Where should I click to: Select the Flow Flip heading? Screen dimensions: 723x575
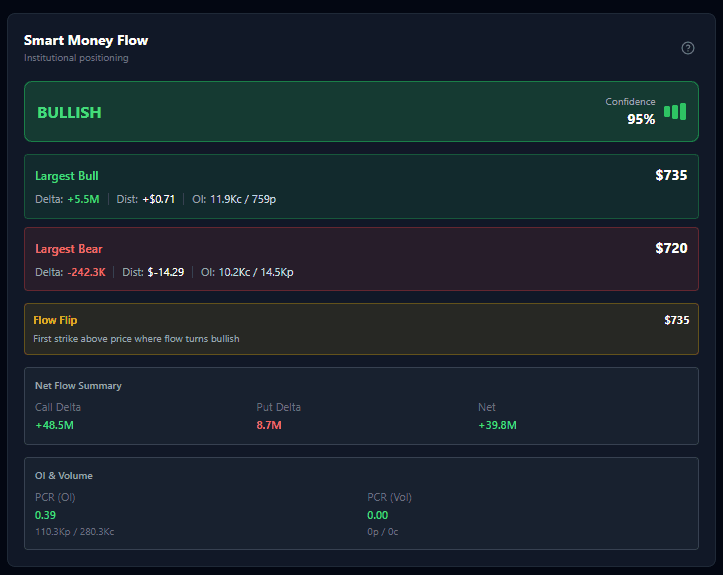click(x=55, y=320)
